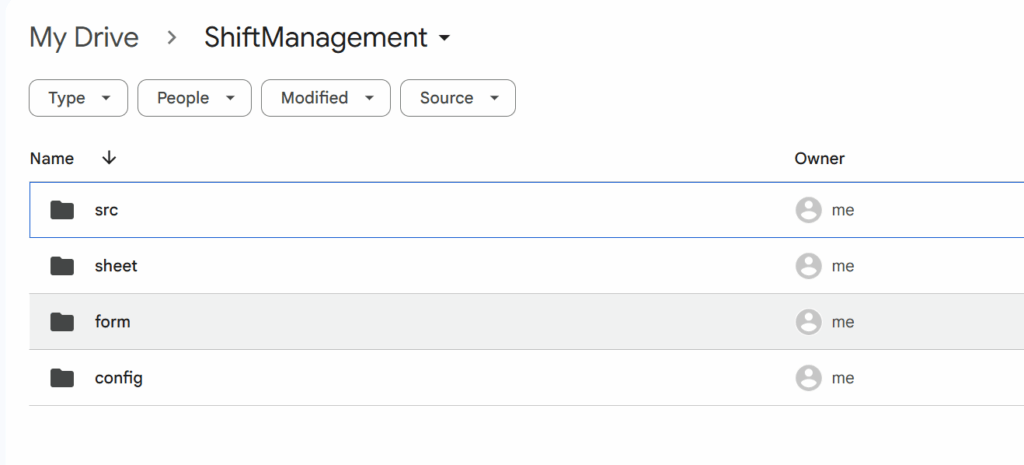Click the sheet folder icon
The width and height of the screenshot is (1024, 465).
(62, 266)
